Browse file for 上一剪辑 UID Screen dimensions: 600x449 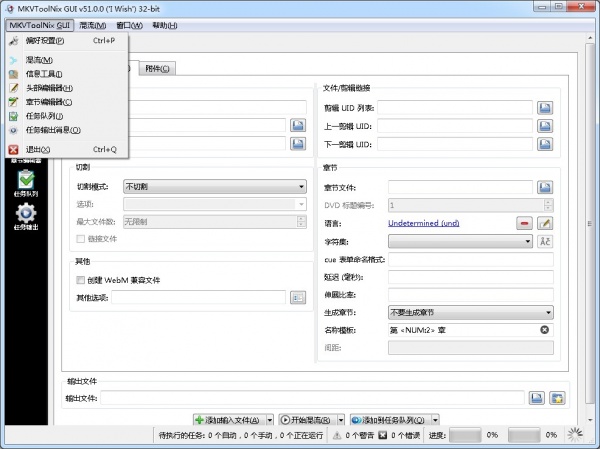(x=545, y=126)
